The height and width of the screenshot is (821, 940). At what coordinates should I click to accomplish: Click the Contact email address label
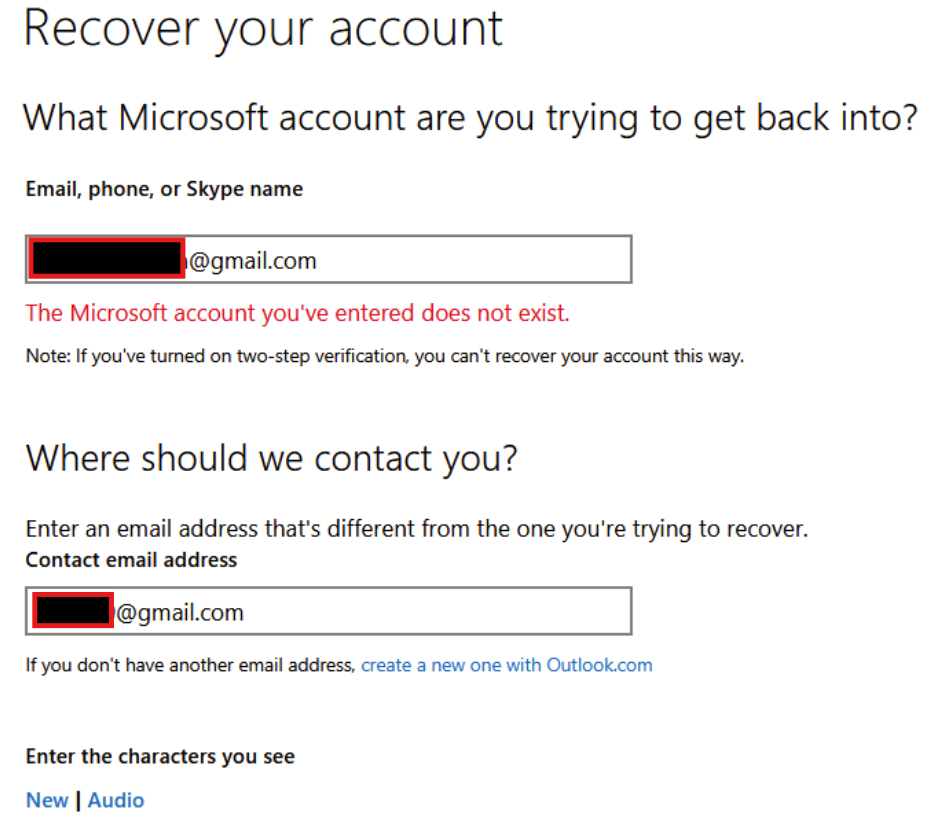[131, 560]
